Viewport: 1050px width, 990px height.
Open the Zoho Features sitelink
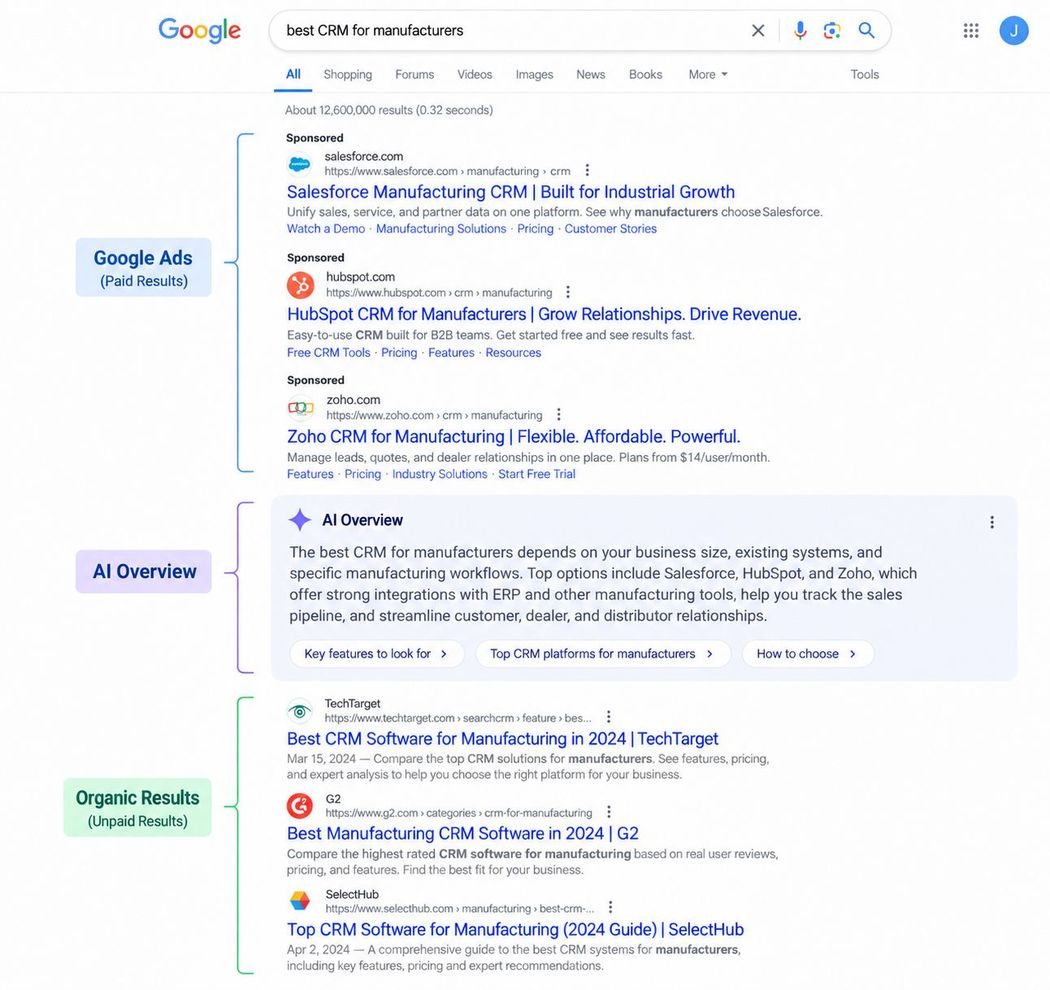click(310, 474)
